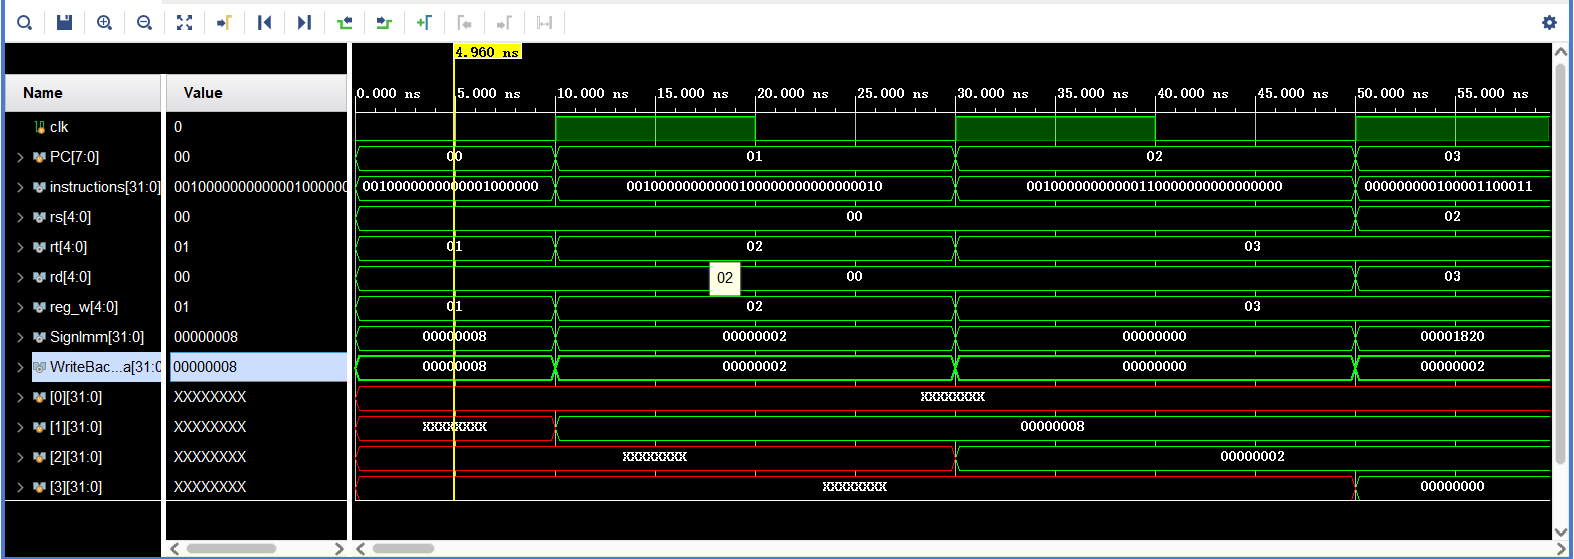This screenshot has width=1574, height=559.
Task: Select rd[4:0] signal name
Action: pos(70,277)
